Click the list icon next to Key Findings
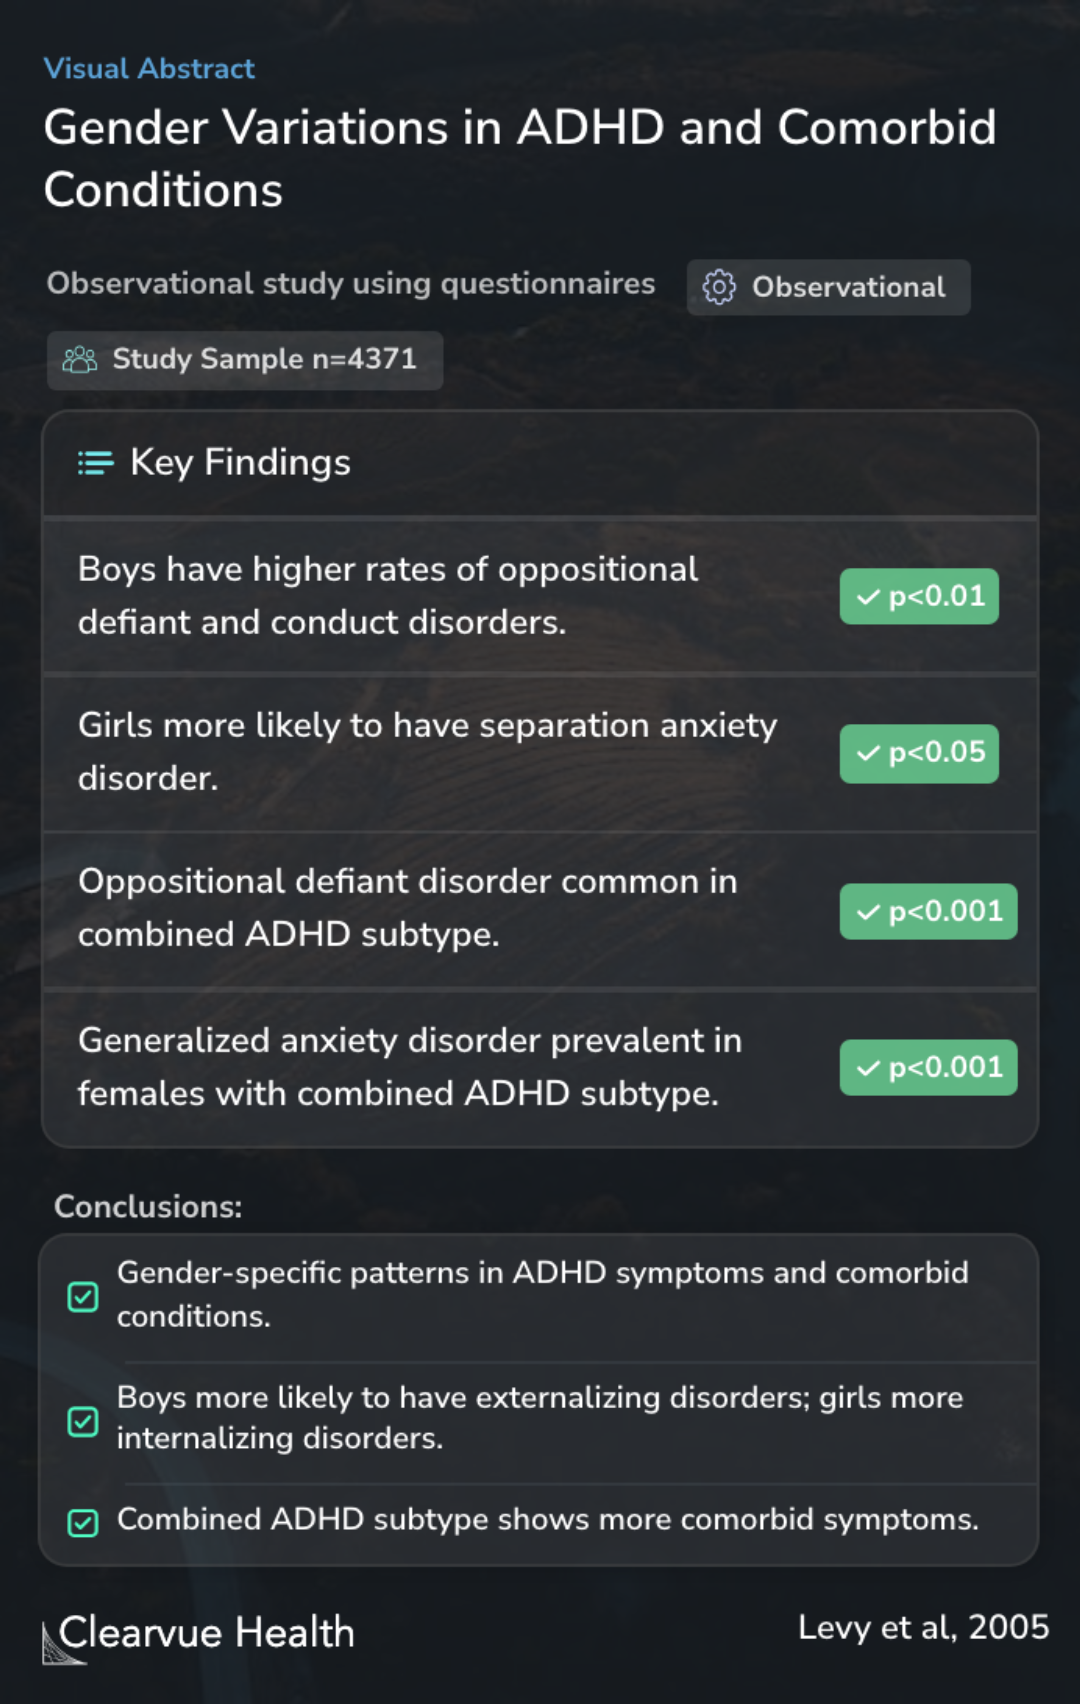The height and width of the screenshot is (1704, 1080). click(96, 463)
